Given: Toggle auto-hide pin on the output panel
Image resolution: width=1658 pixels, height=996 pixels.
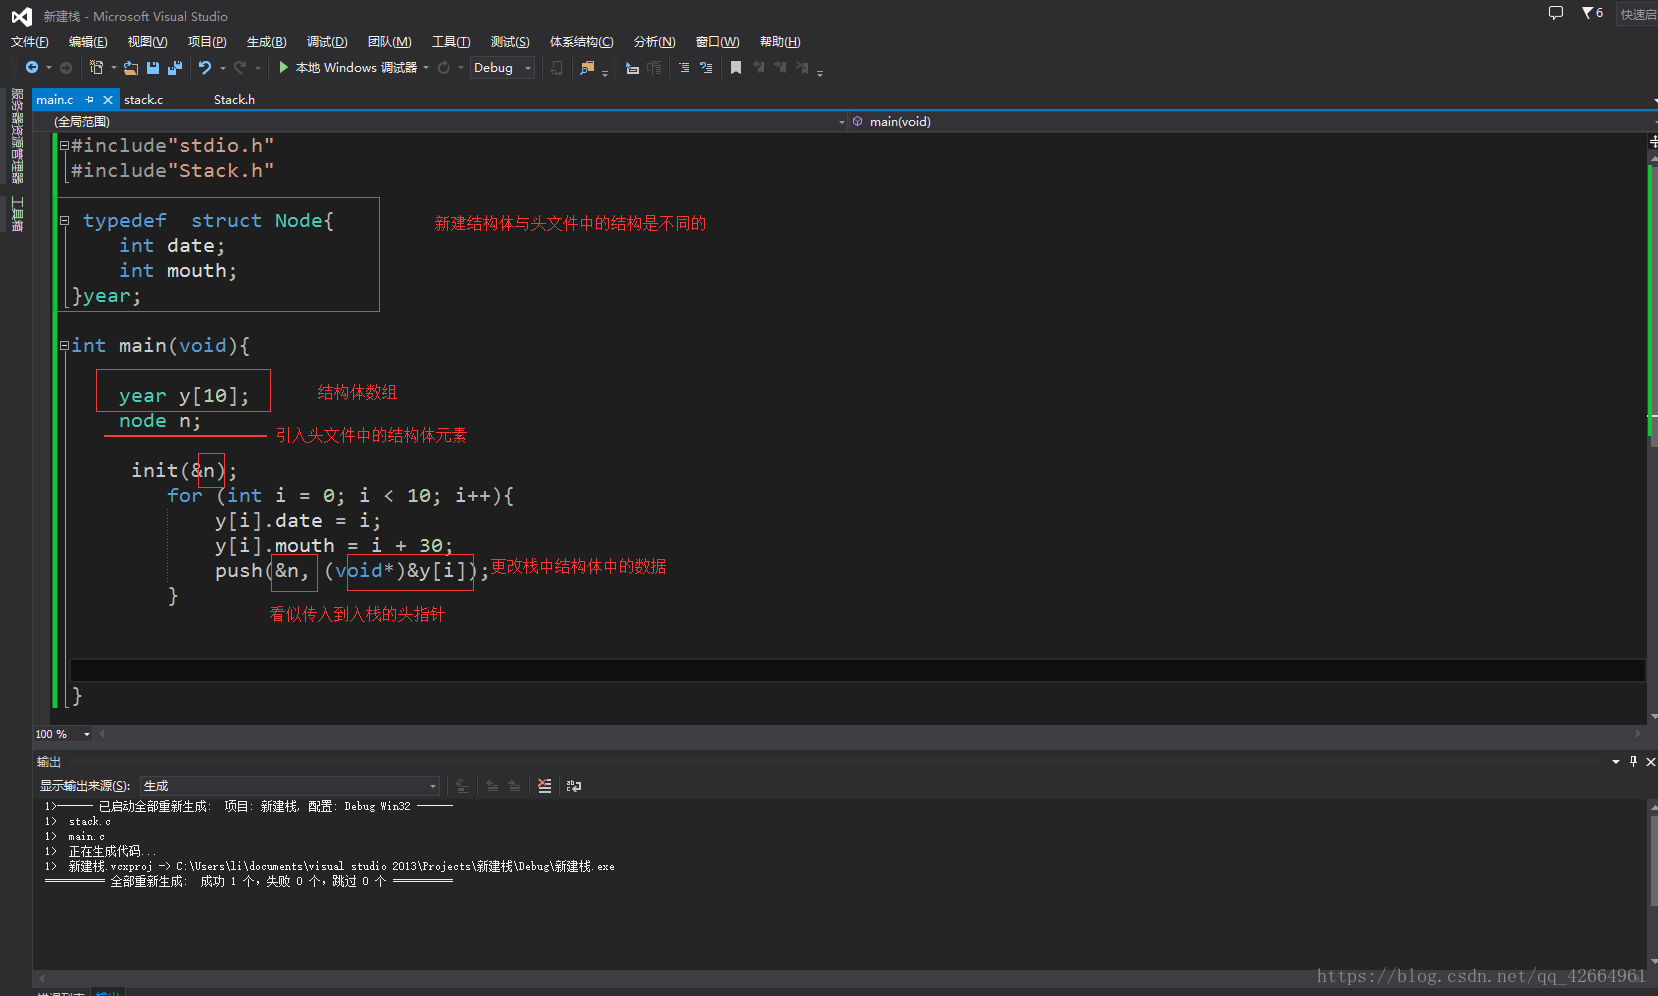Looking at the screenshot, I should [1633, 762].
